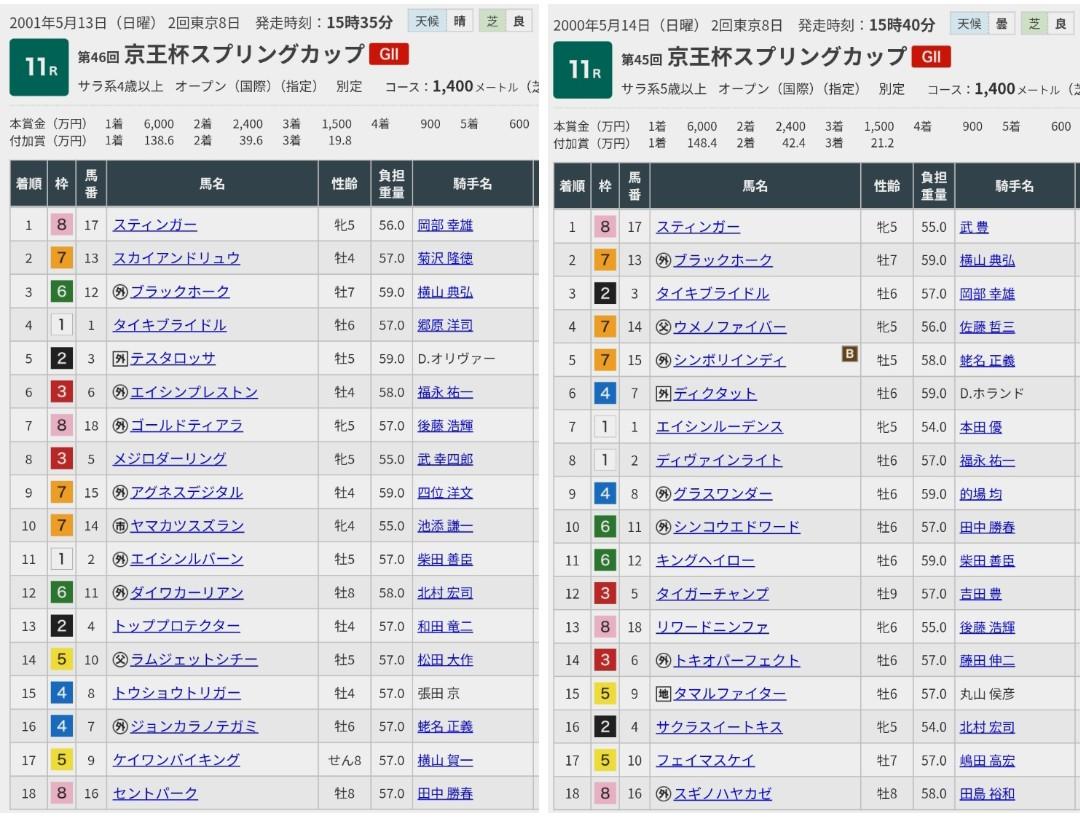Viewport: 1080px width, 818px height.
Task: Open the スカイアンドリュウ horse link
Action: [x=176, y=258]
